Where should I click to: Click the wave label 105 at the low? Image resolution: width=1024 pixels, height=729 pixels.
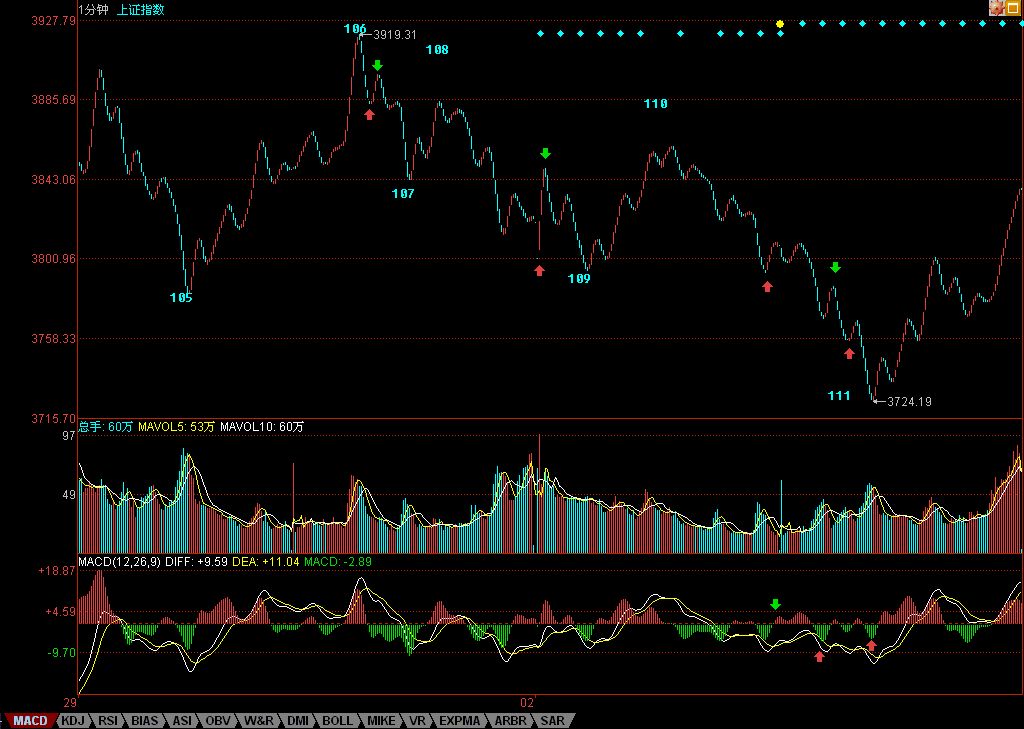181,297
